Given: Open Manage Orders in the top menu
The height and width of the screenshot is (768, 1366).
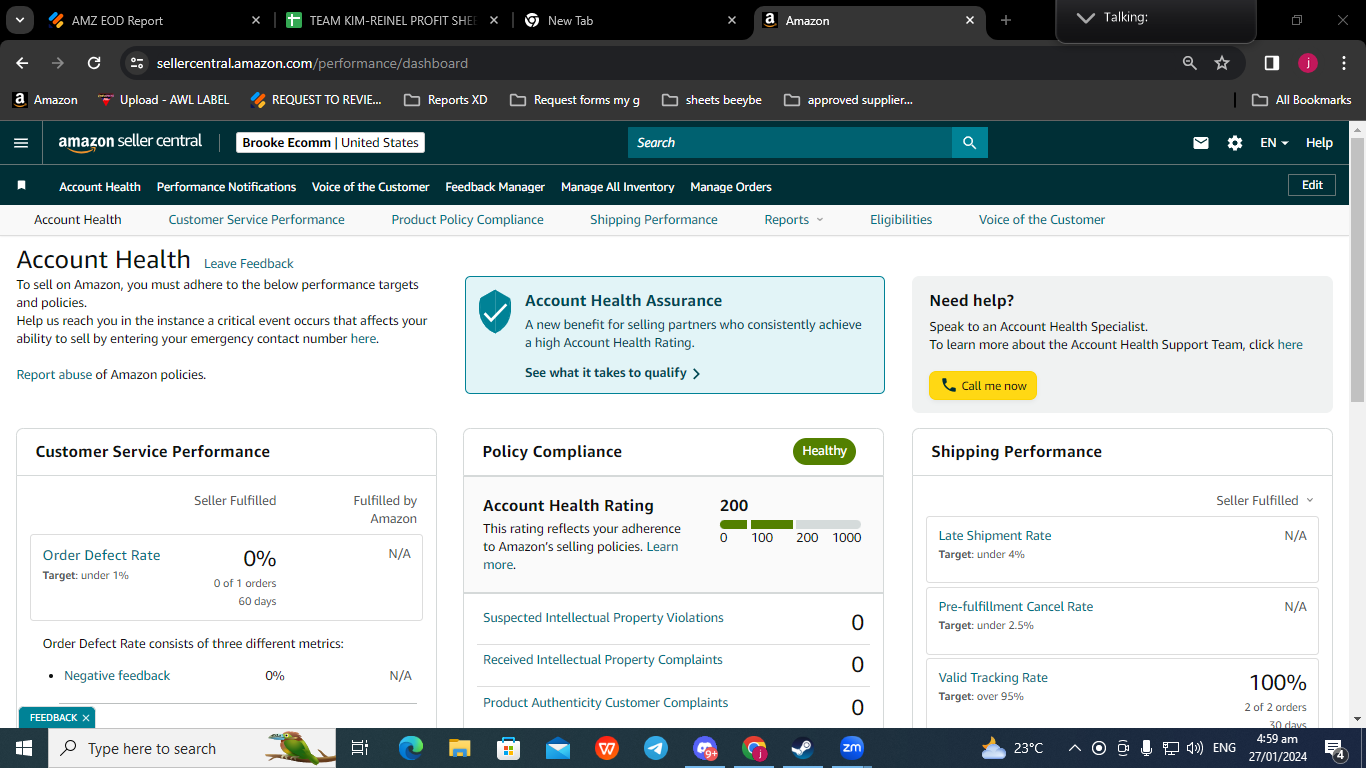Looking at the screenshot, I should tap(731, 187).
